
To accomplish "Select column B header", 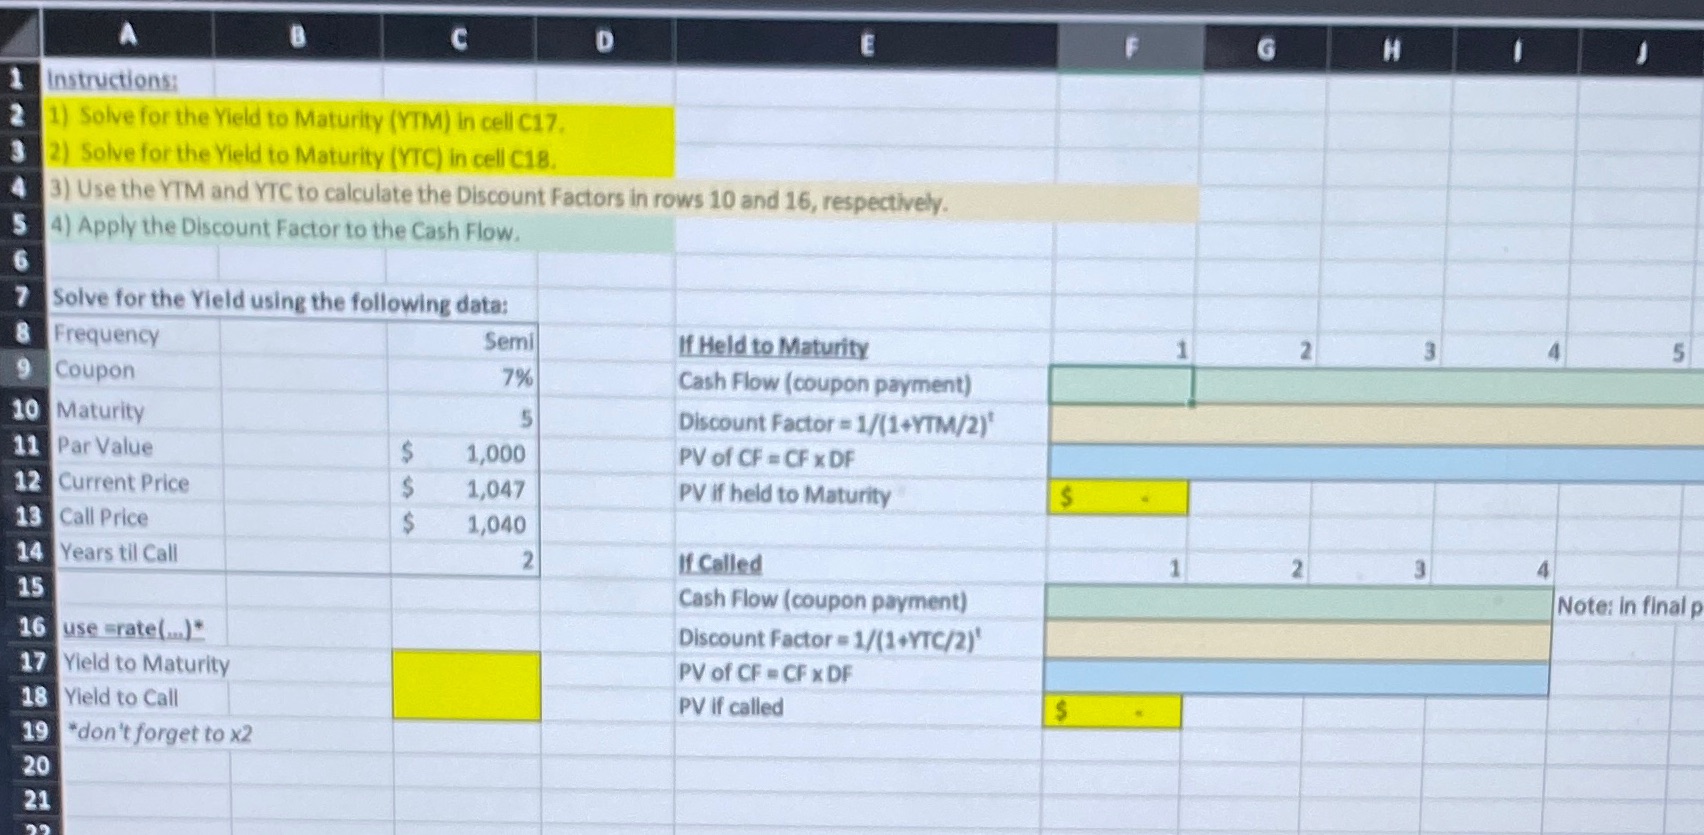I will click(297, 37).
